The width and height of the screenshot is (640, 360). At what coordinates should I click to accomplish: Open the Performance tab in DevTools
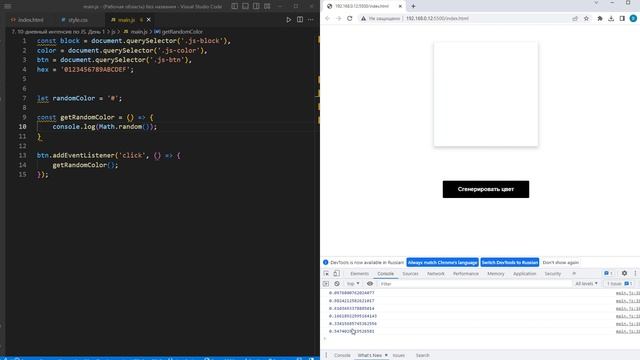[x=466, y=273]
